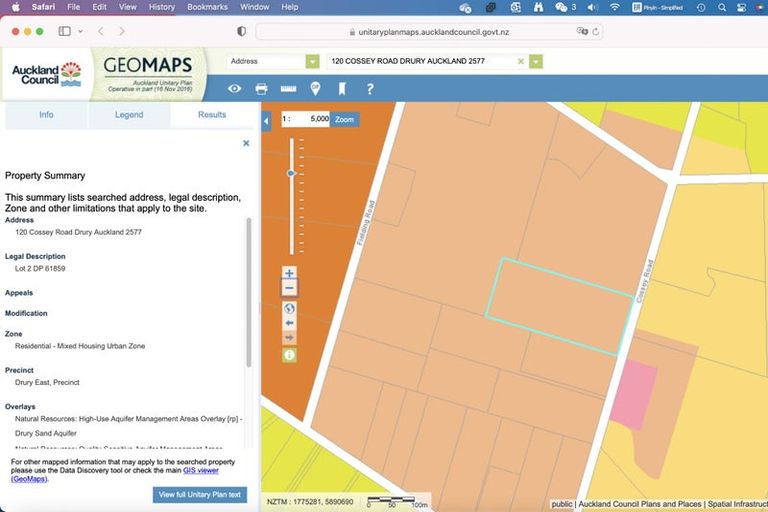Image resolution: width=768 pixels, height=512 pixels.
Task: Click the map zoom in plus button
Action: tap(290, 273)
